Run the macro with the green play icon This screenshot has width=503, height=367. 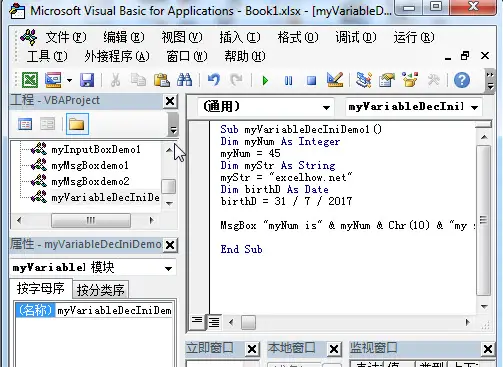265,80
